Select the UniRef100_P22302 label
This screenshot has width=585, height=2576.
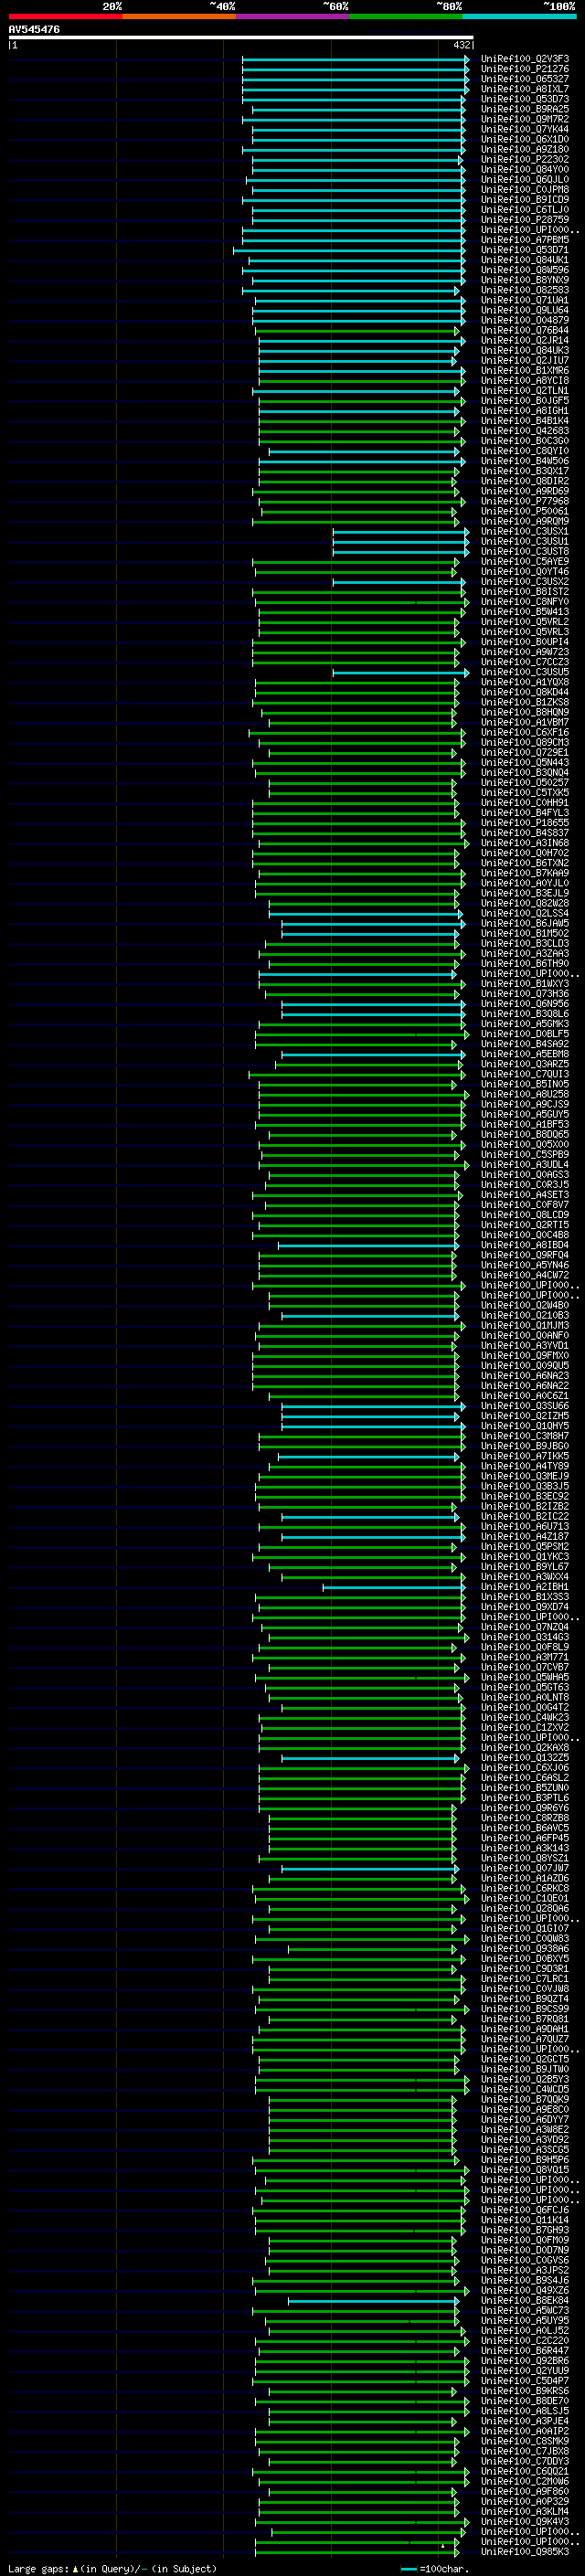pyautogui.click(x=525, y=159)
